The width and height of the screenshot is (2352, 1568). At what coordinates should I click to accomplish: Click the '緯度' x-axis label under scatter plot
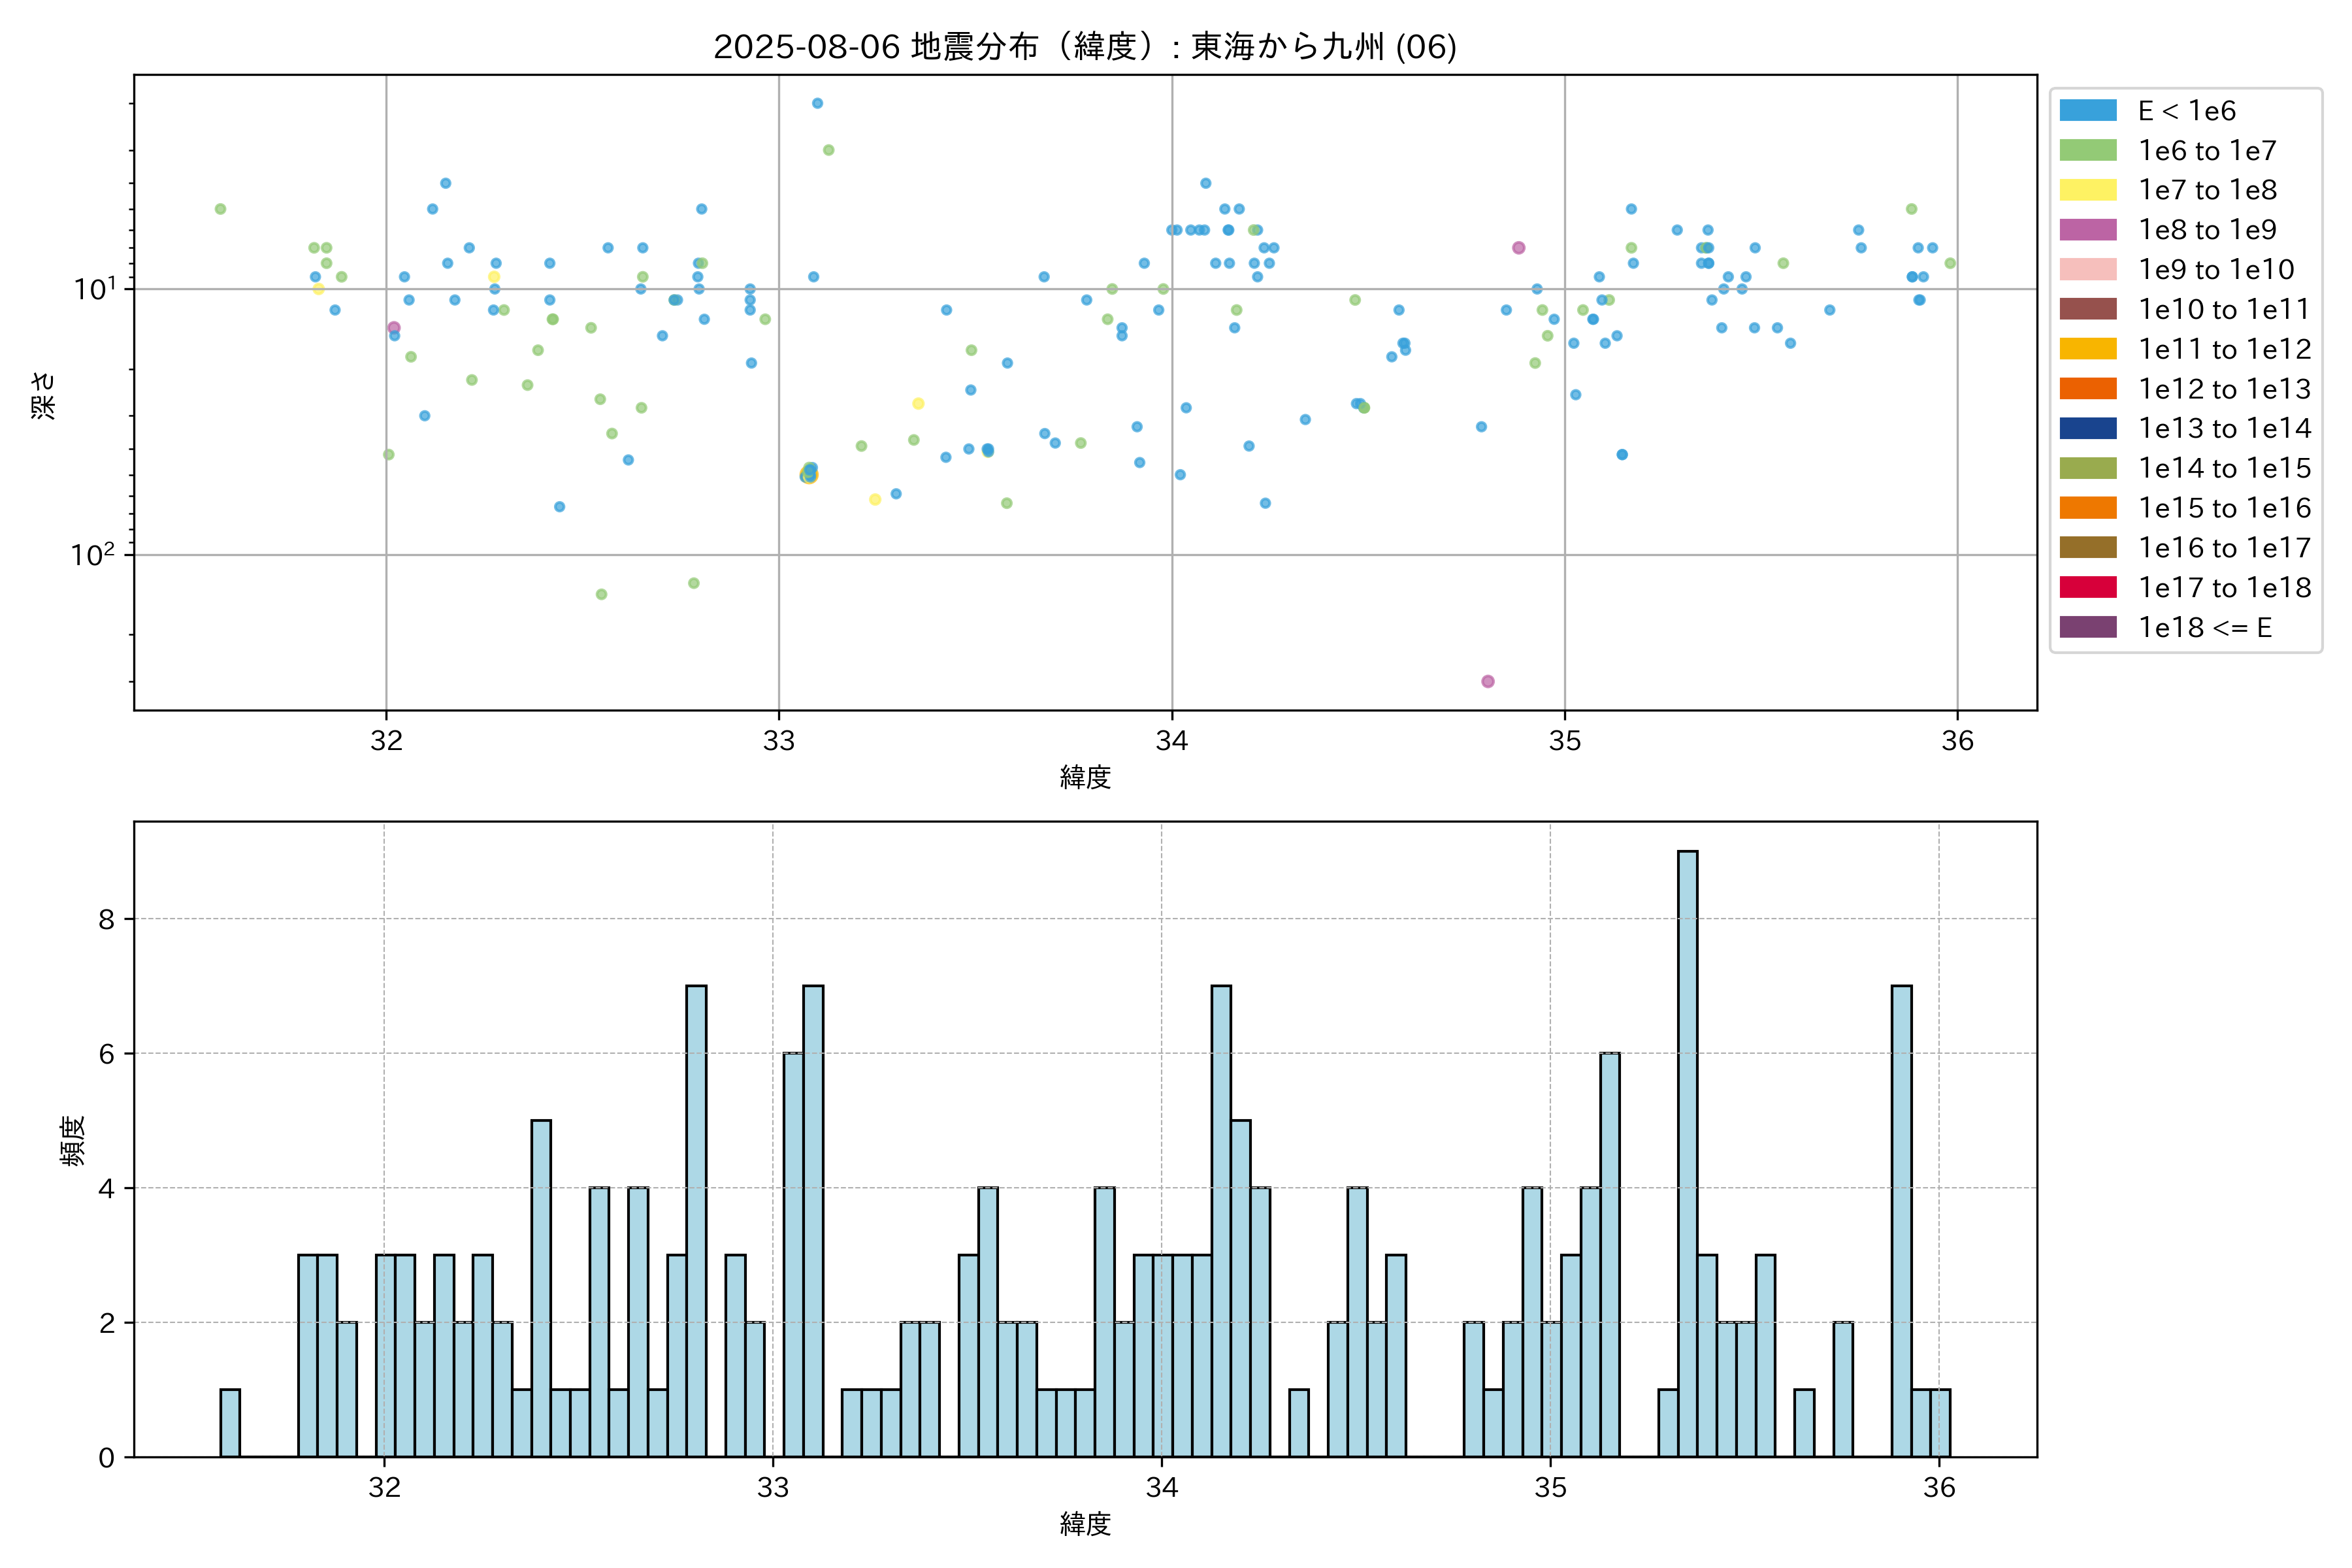point(1085,777)
